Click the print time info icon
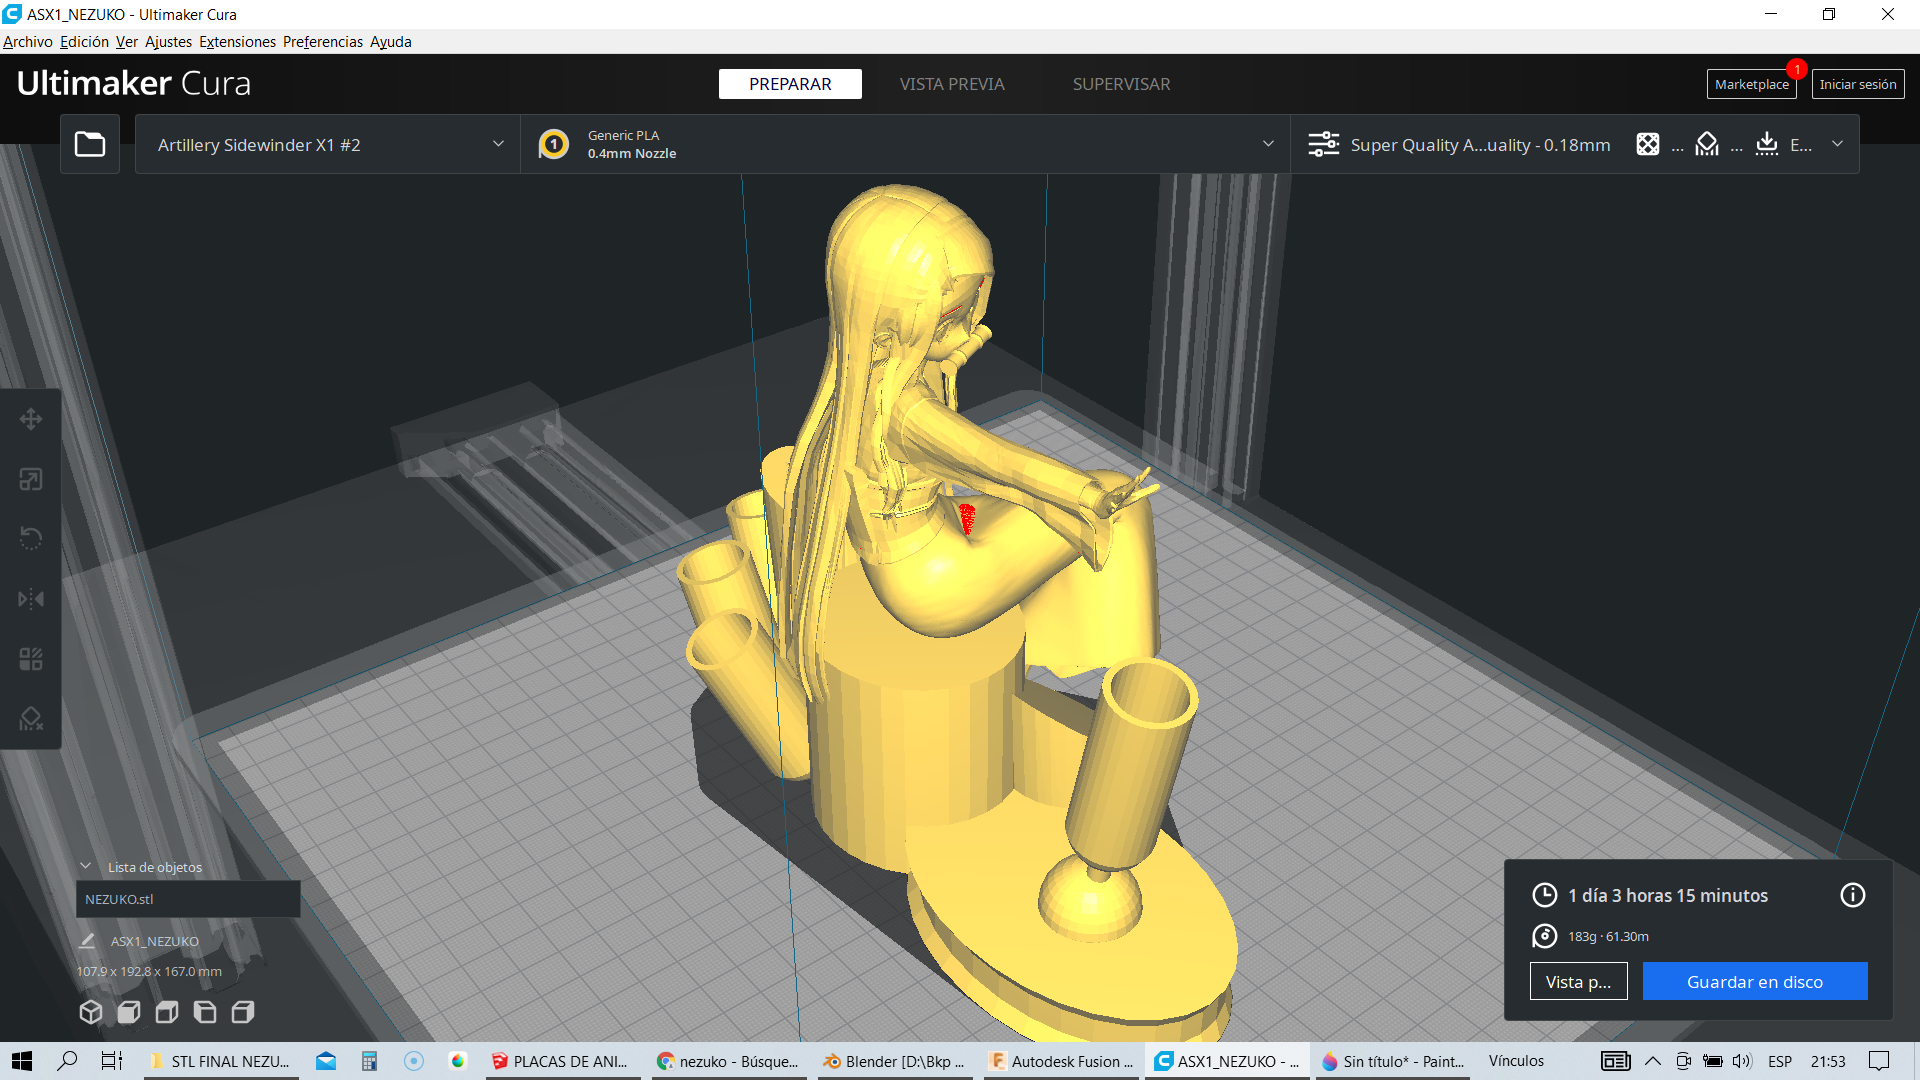 [x=1852, y=895]
